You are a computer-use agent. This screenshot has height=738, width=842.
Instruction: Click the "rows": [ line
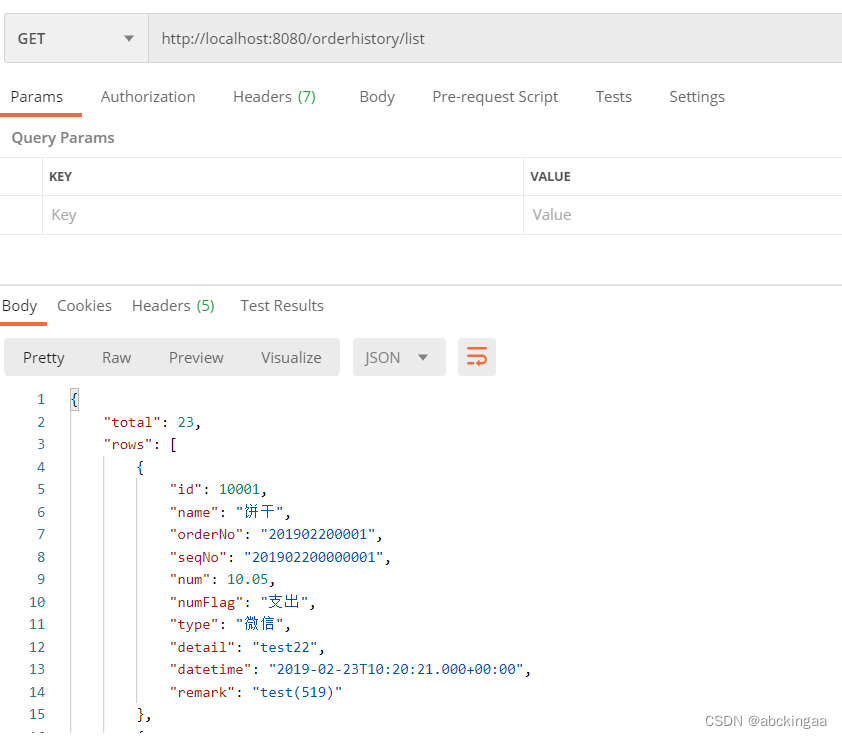click(x=140, y=444)
